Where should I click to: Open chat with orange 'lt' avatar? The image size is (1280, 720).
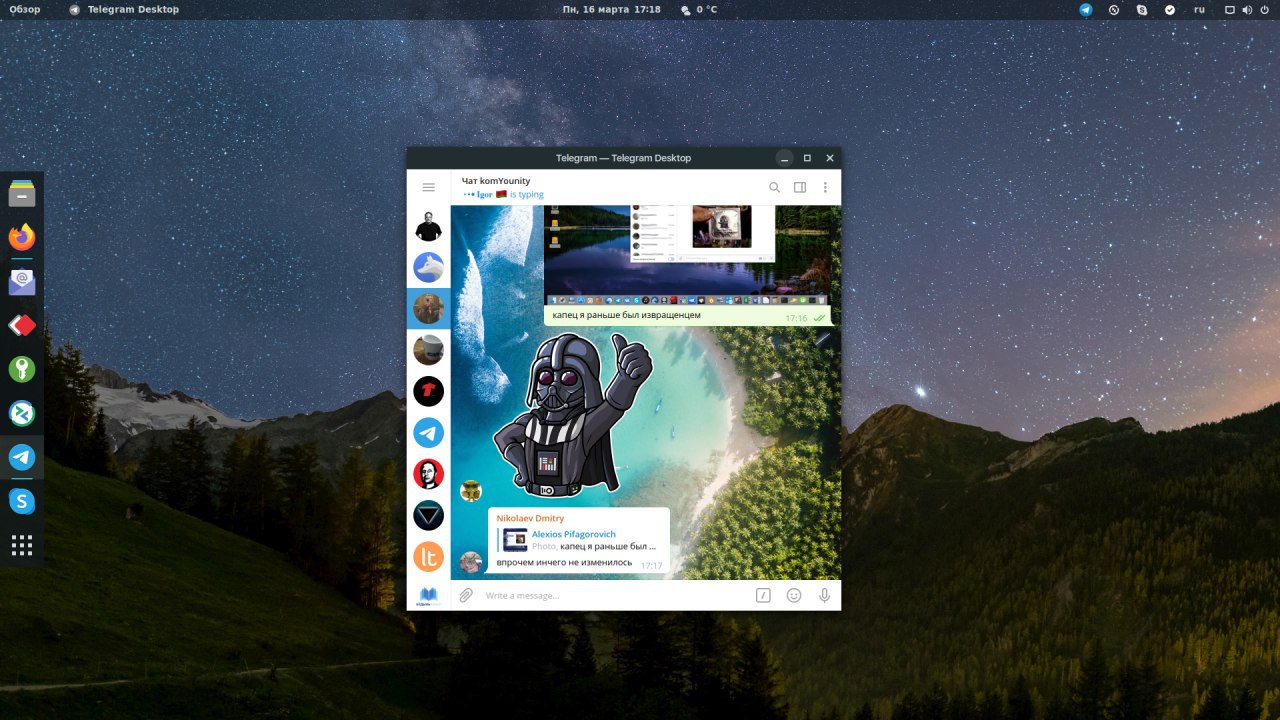[428, 556]
